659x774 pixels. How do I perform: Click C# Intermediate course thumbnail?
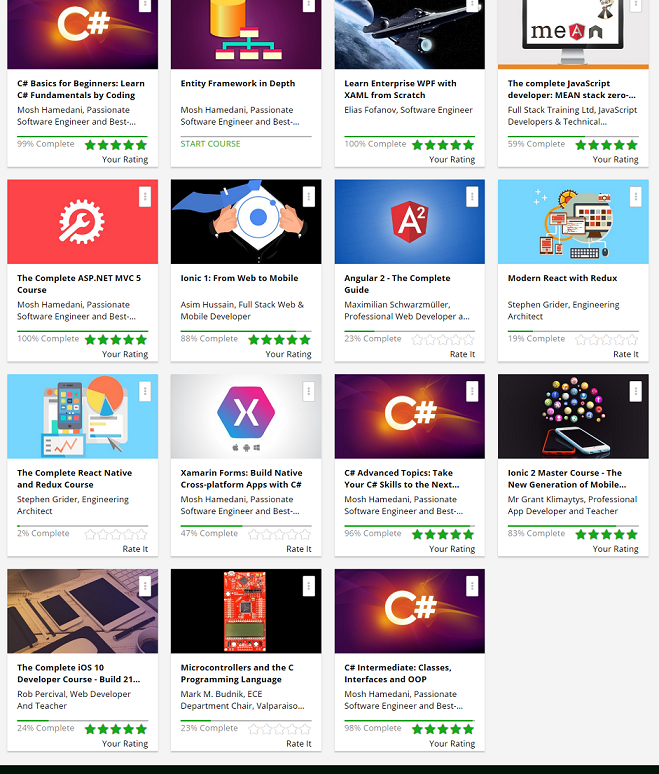pyautogui.click(x=410, y=611)
